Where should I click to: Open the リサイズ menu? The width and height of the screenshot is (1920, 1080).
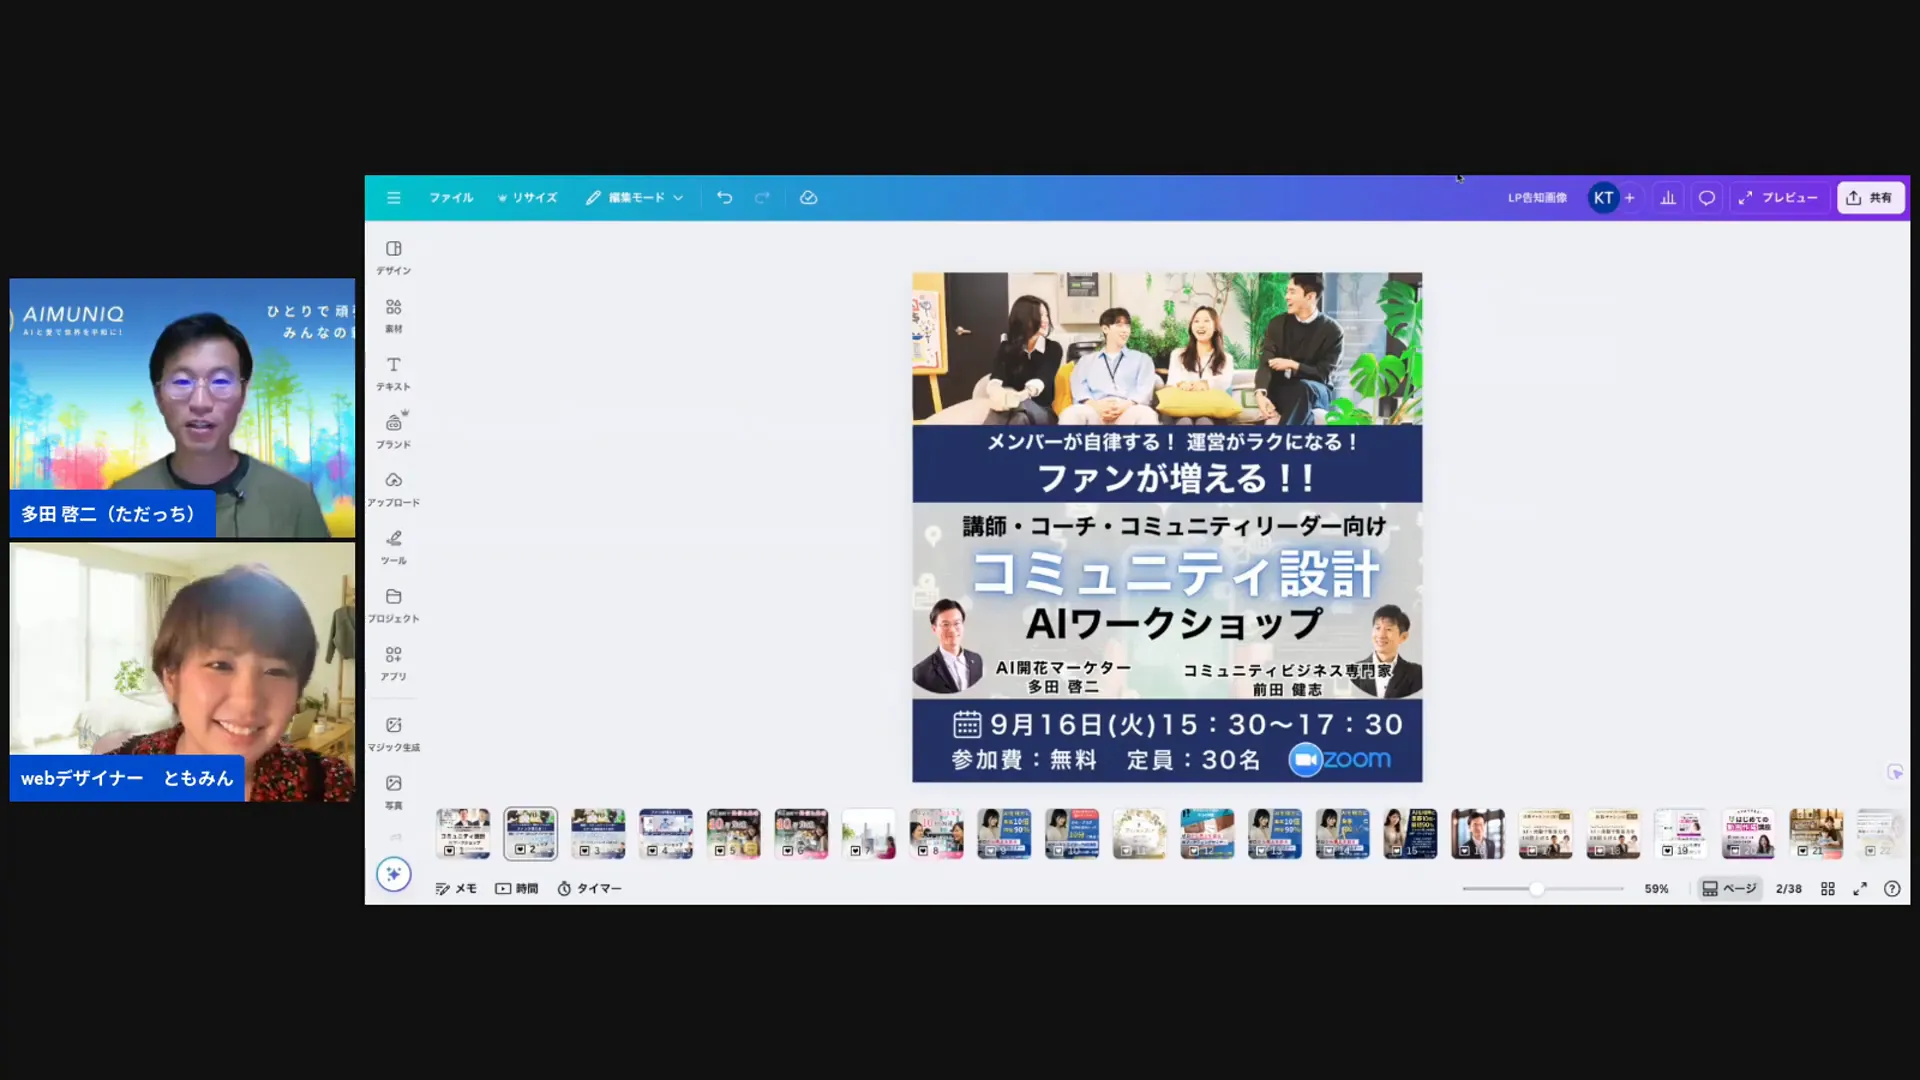pos(528,198)
